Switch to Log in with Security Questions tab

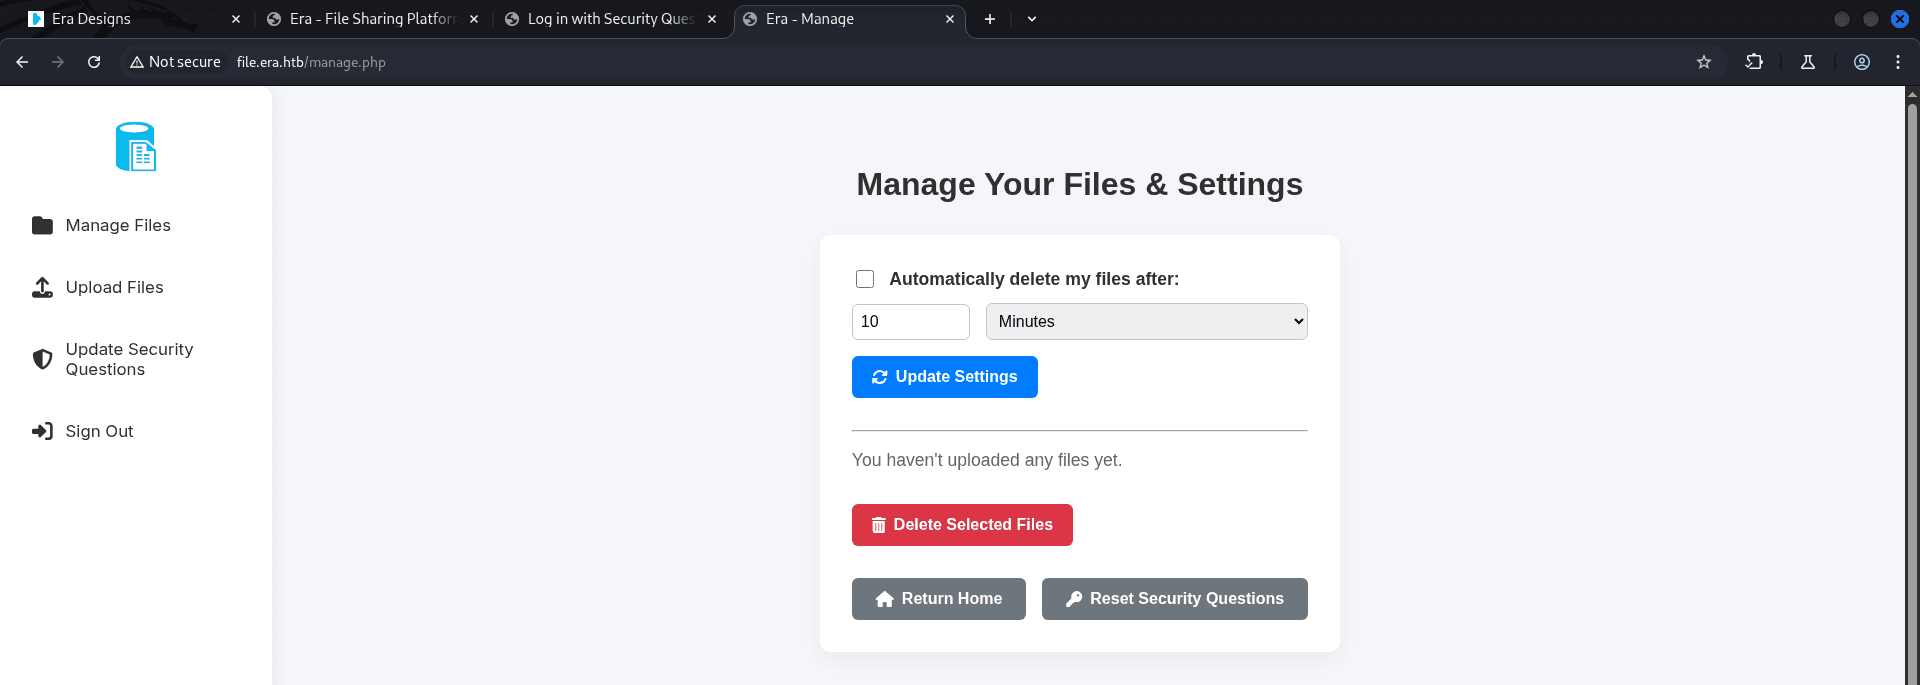pos(610,19)
